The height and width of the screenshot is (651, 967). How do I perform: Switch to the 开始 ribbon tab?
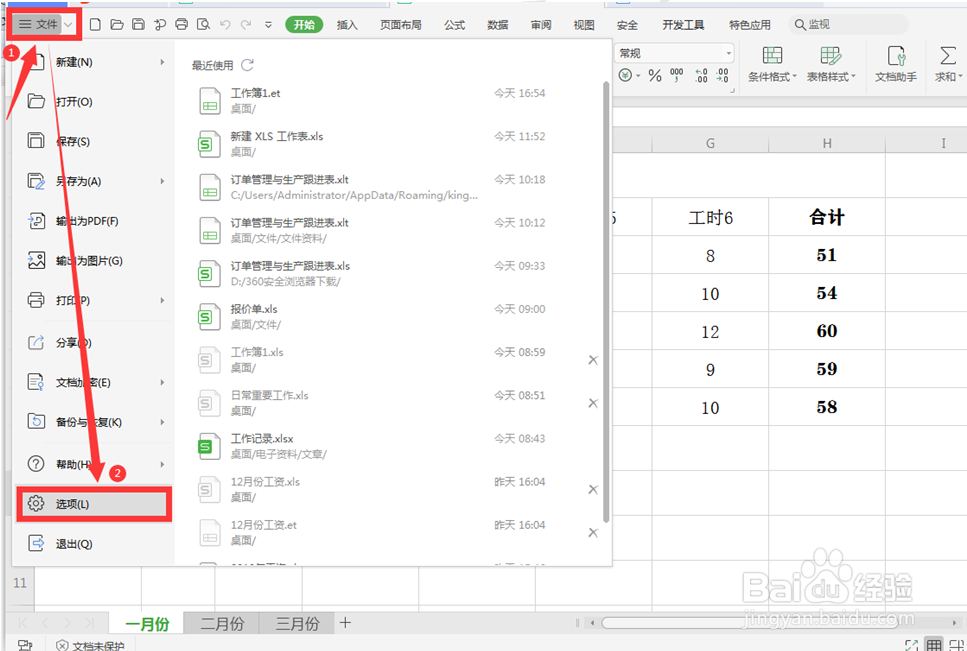tap(304, 25)
